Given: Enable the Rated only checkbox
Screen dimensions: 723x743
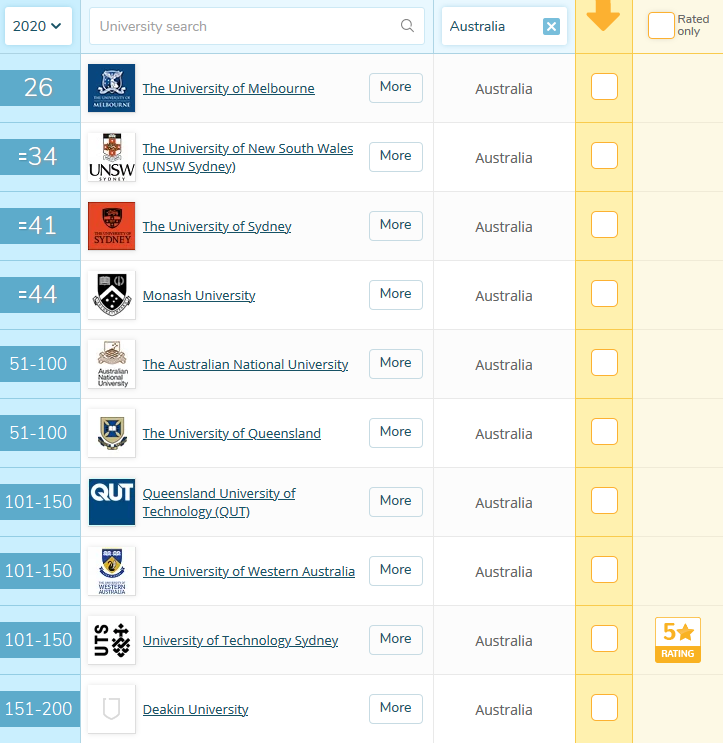Looking at the screenshot, I should (x=660, y=26).
